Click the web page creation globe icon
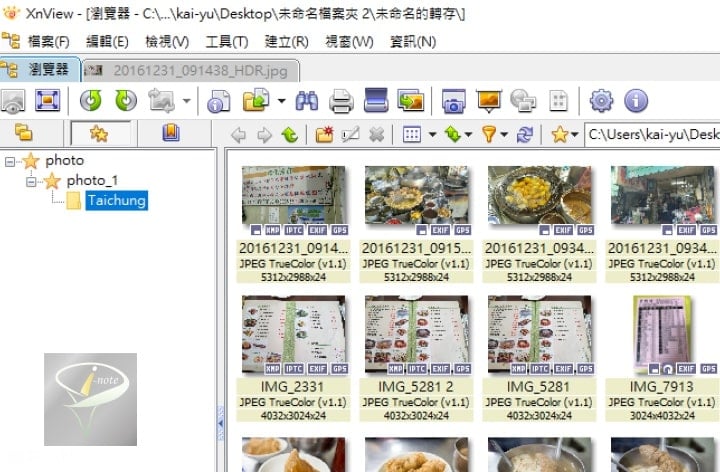 (x=523, y=101)
